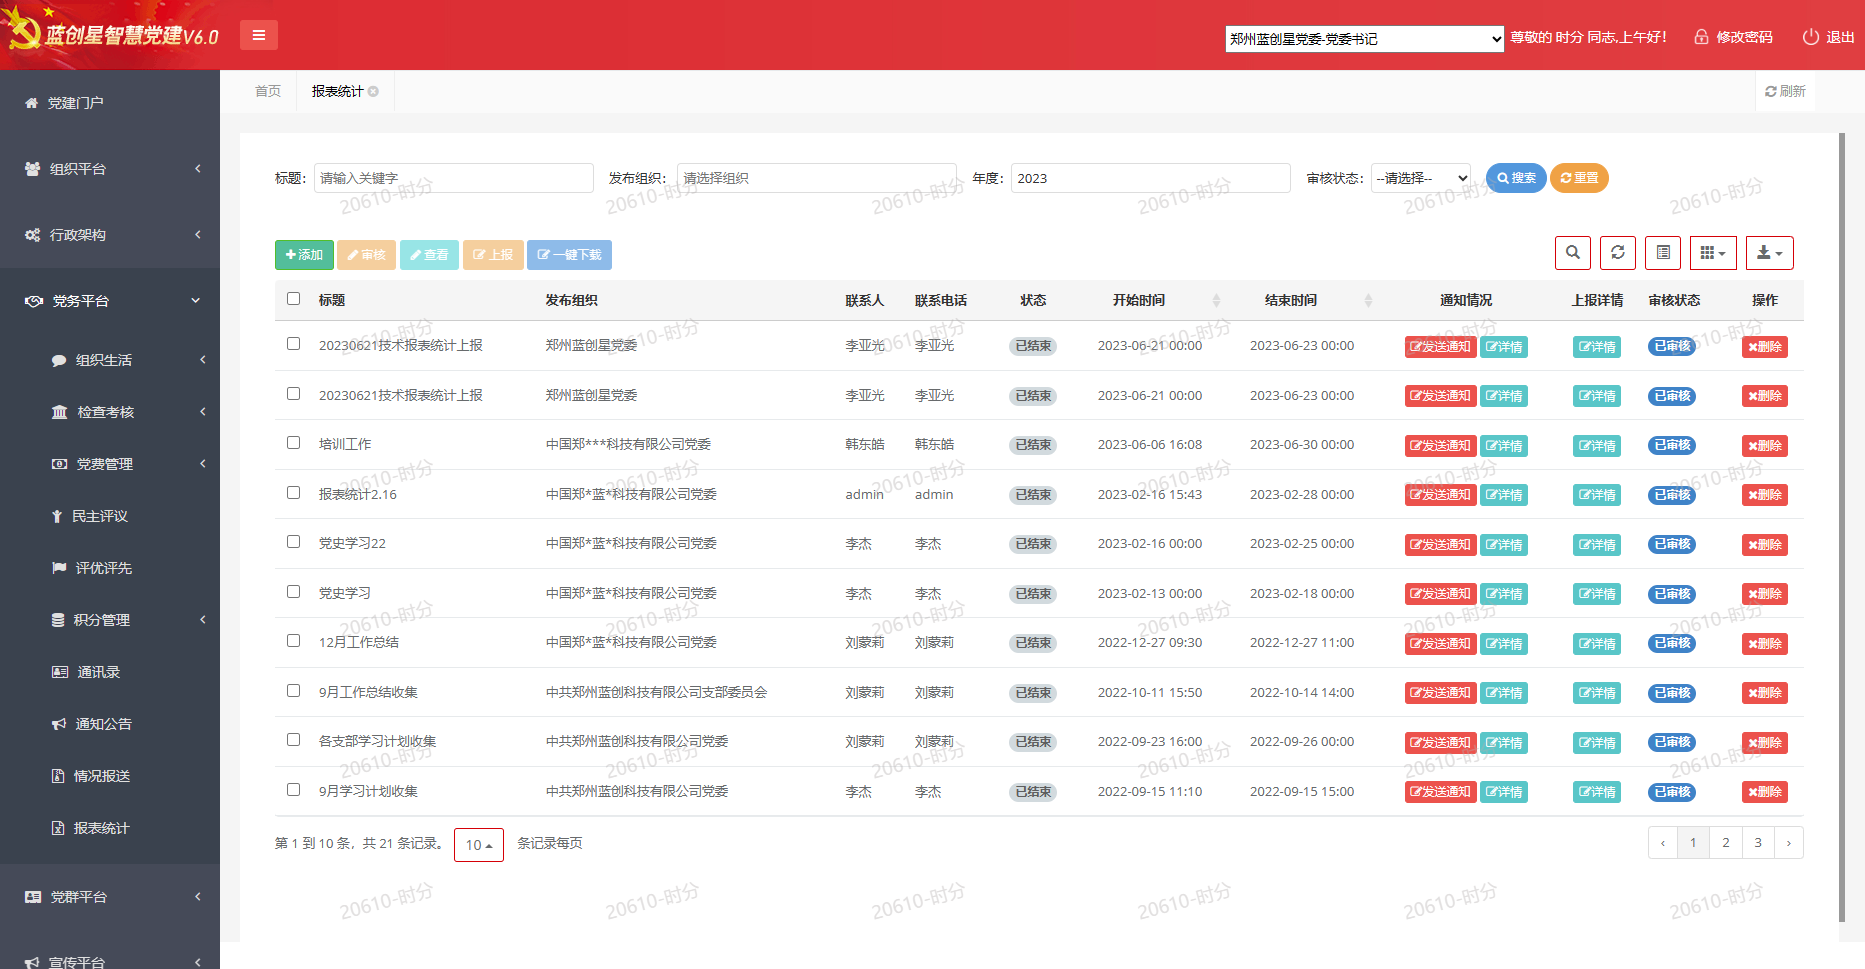Image resolution: width=1865 pixels, height=969 pixels.
Task: Click the 党群平台 newspaper icon
Action: [33, 897]
